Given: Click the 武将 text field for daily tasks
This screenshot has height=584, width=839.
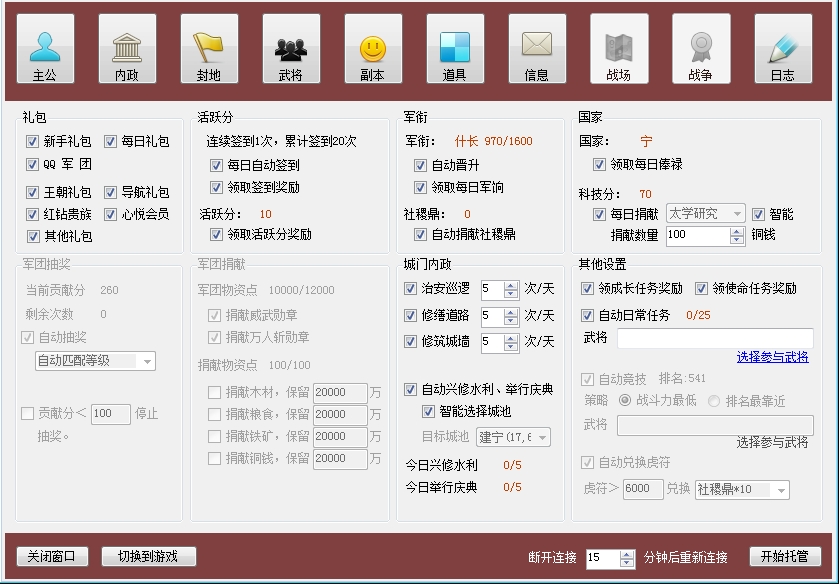Looking at the screenshot, I should pyautogui.click(x=715, y=338).
